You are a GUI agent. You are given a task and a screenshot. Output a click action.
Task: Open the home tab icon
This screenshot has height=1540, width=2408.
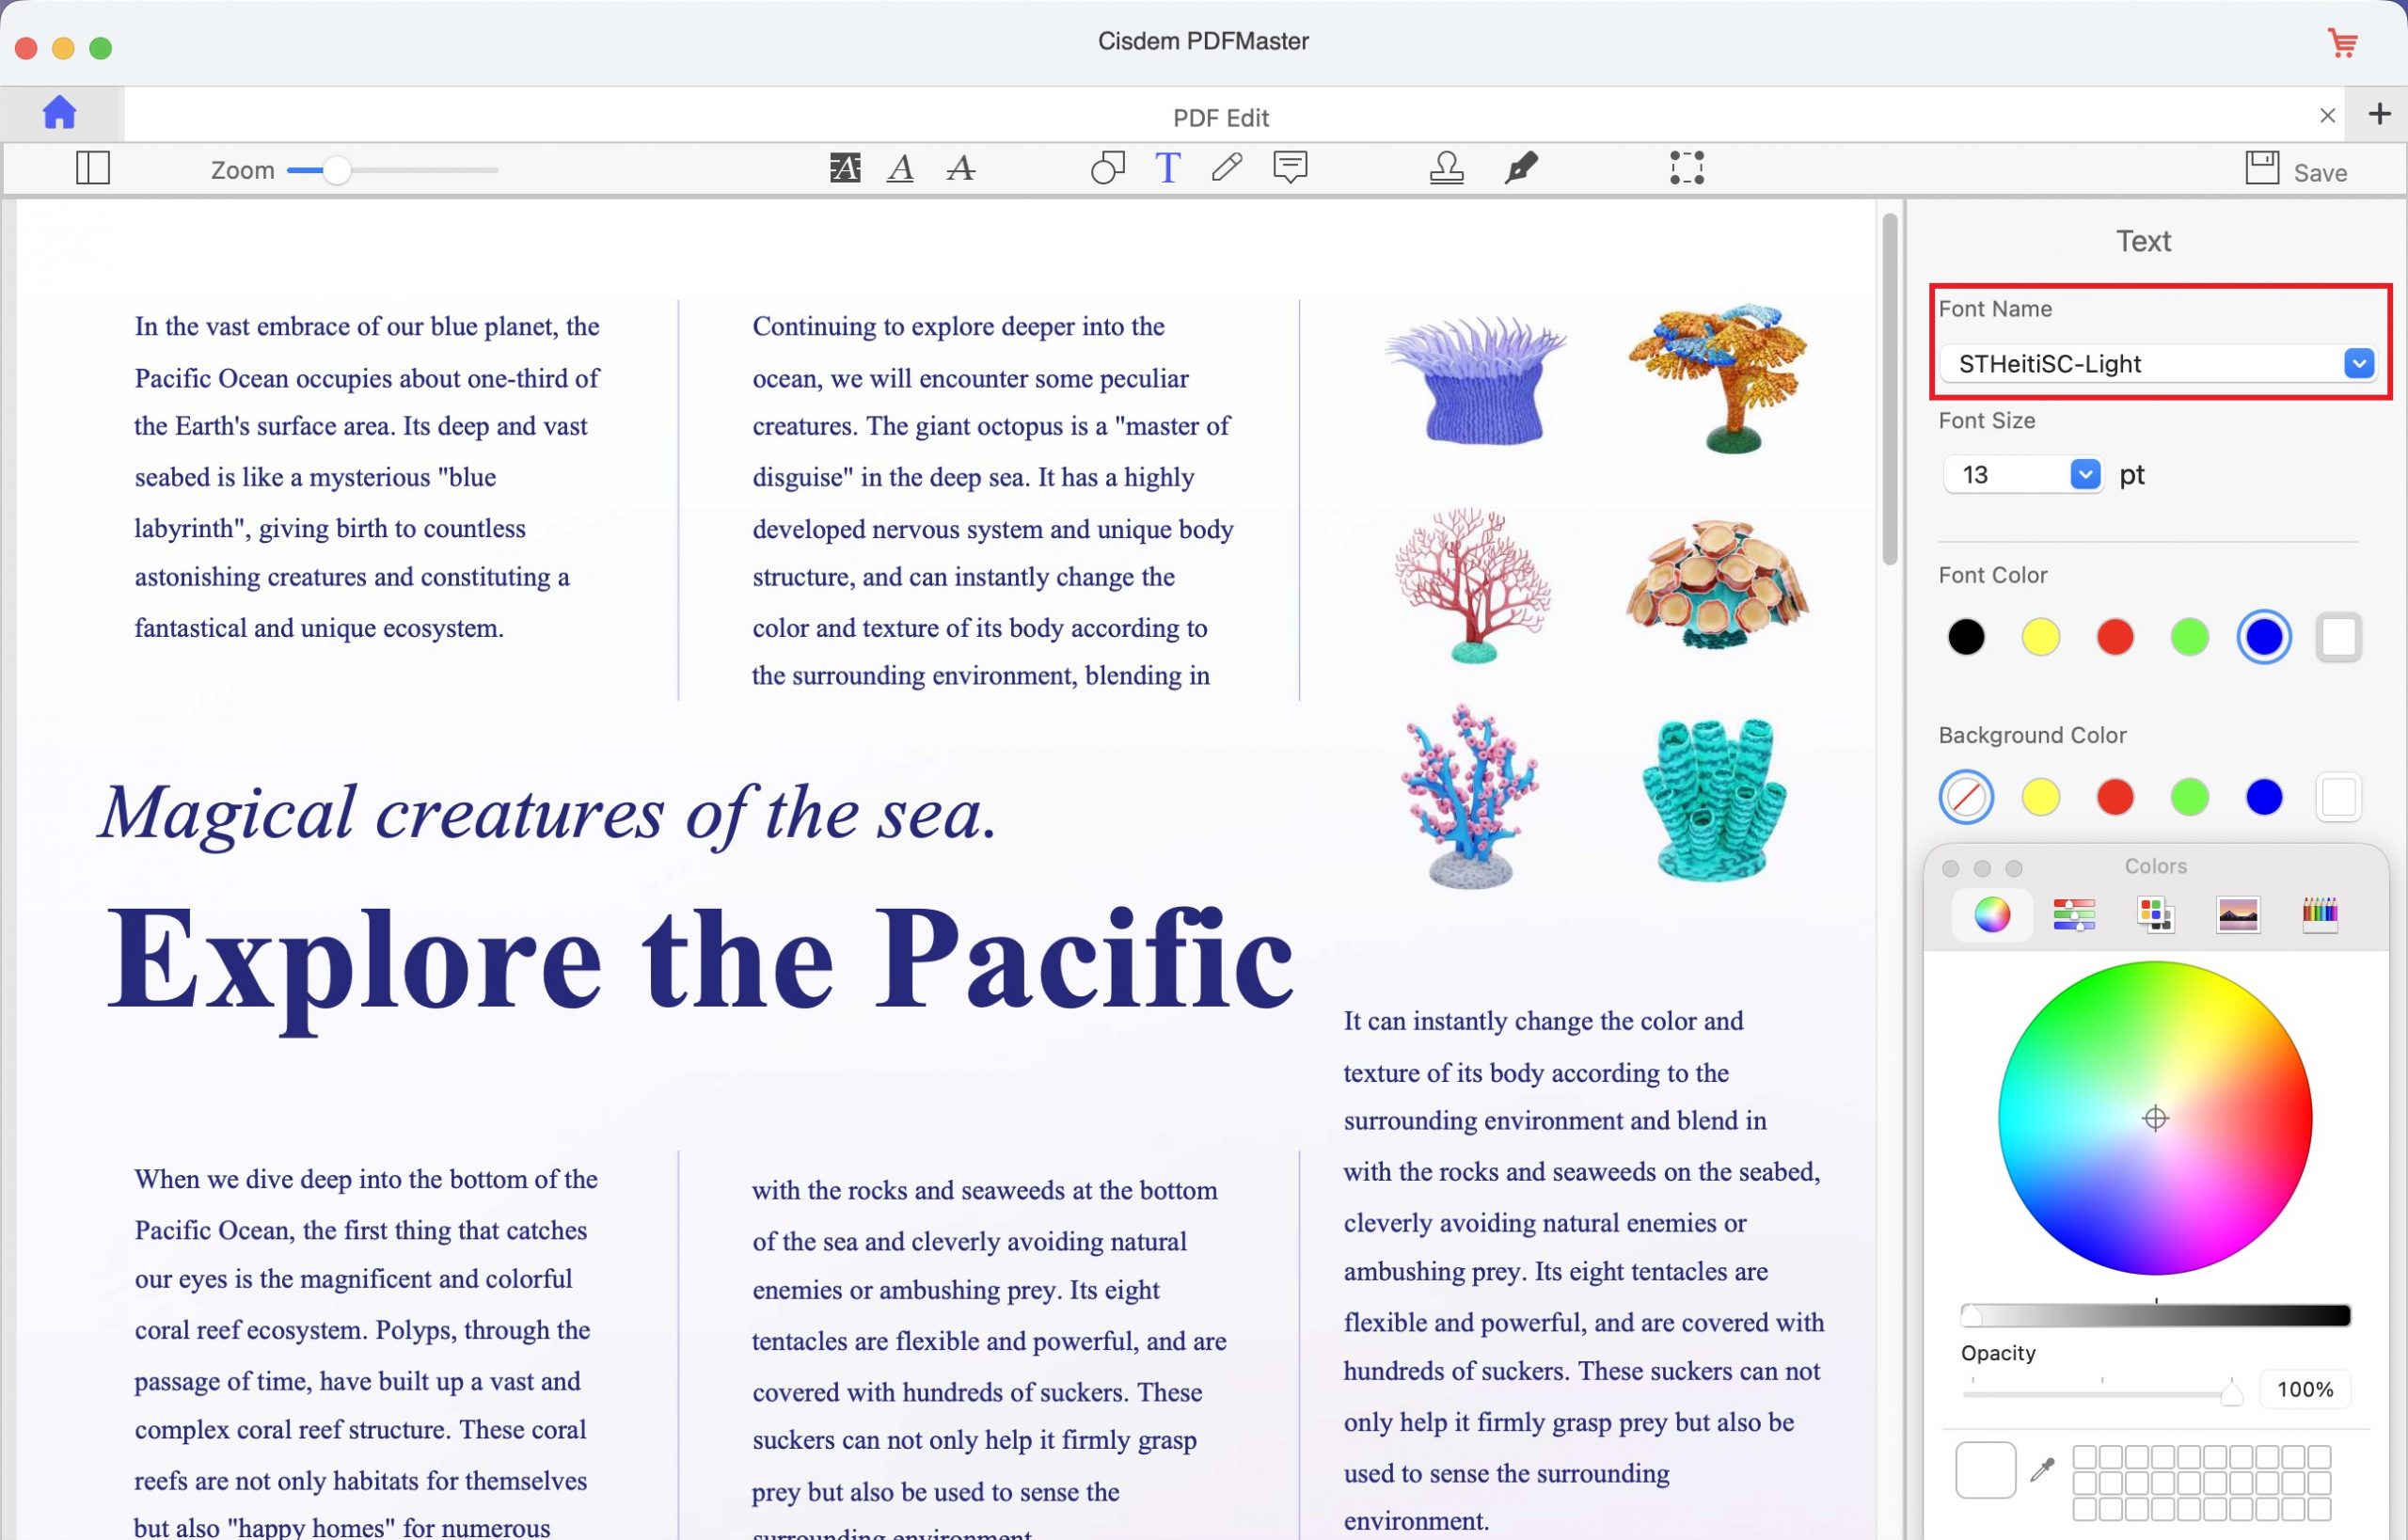pyautogui.click(x=60, y=112)
